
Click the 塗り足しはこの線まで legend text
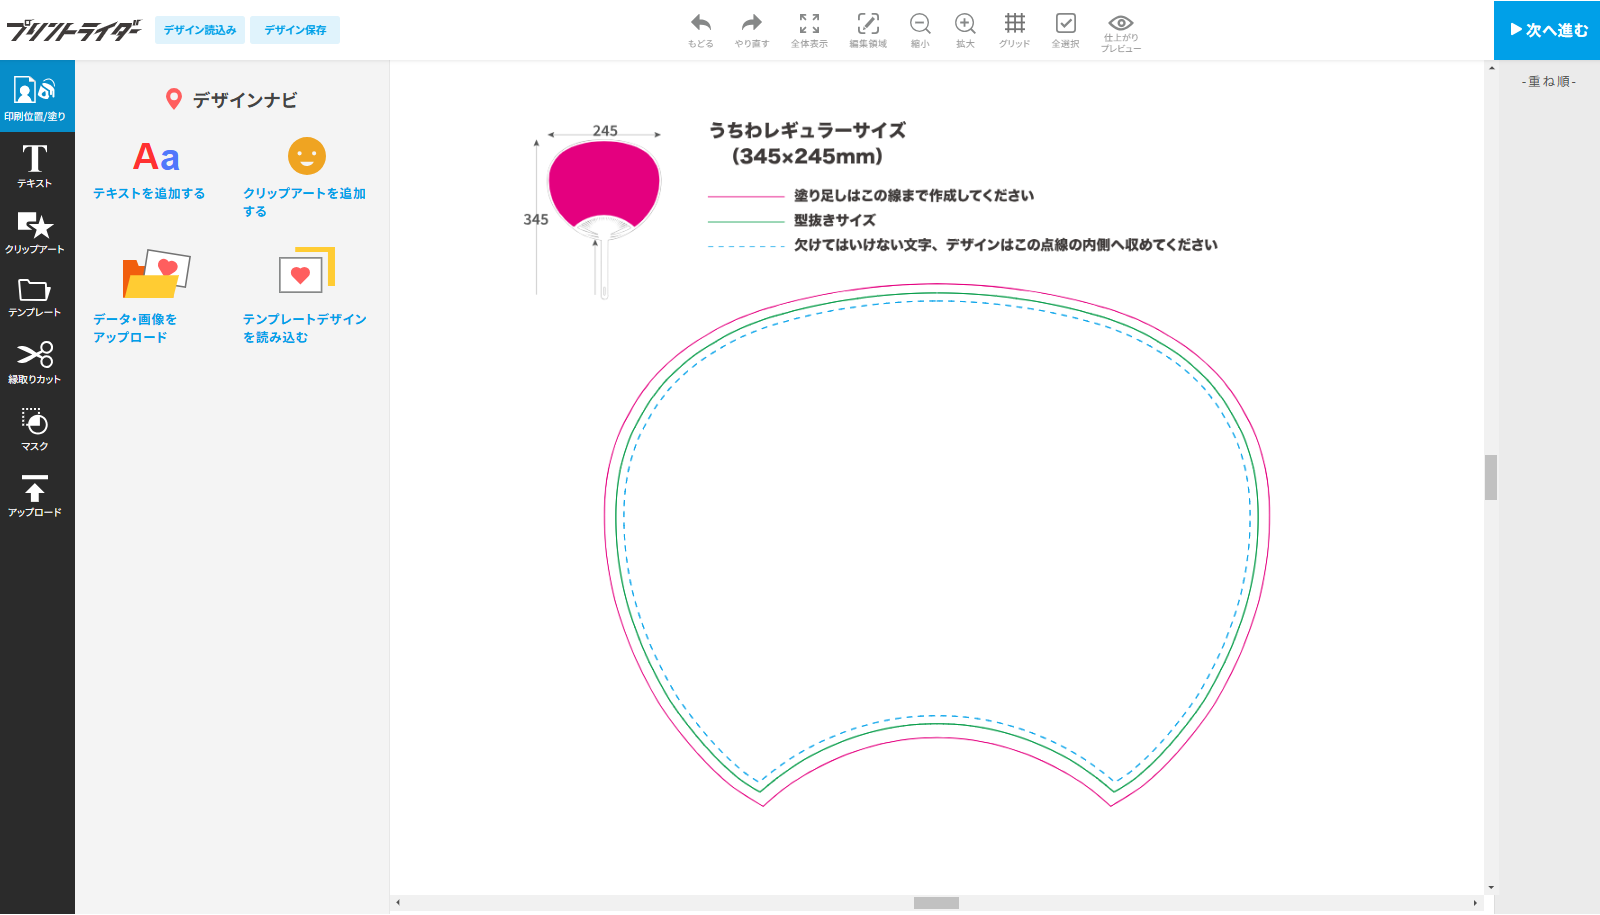(x=914, y=196)
